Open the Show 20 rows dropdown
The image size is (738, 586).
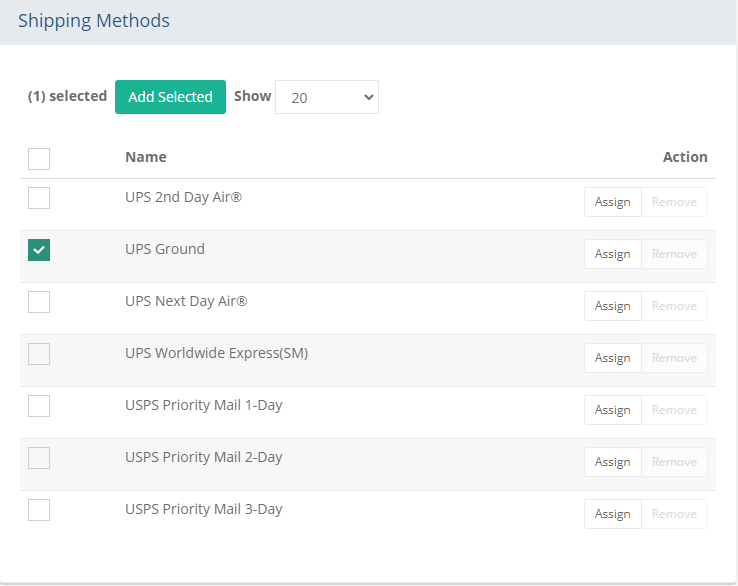pos(327,97)
